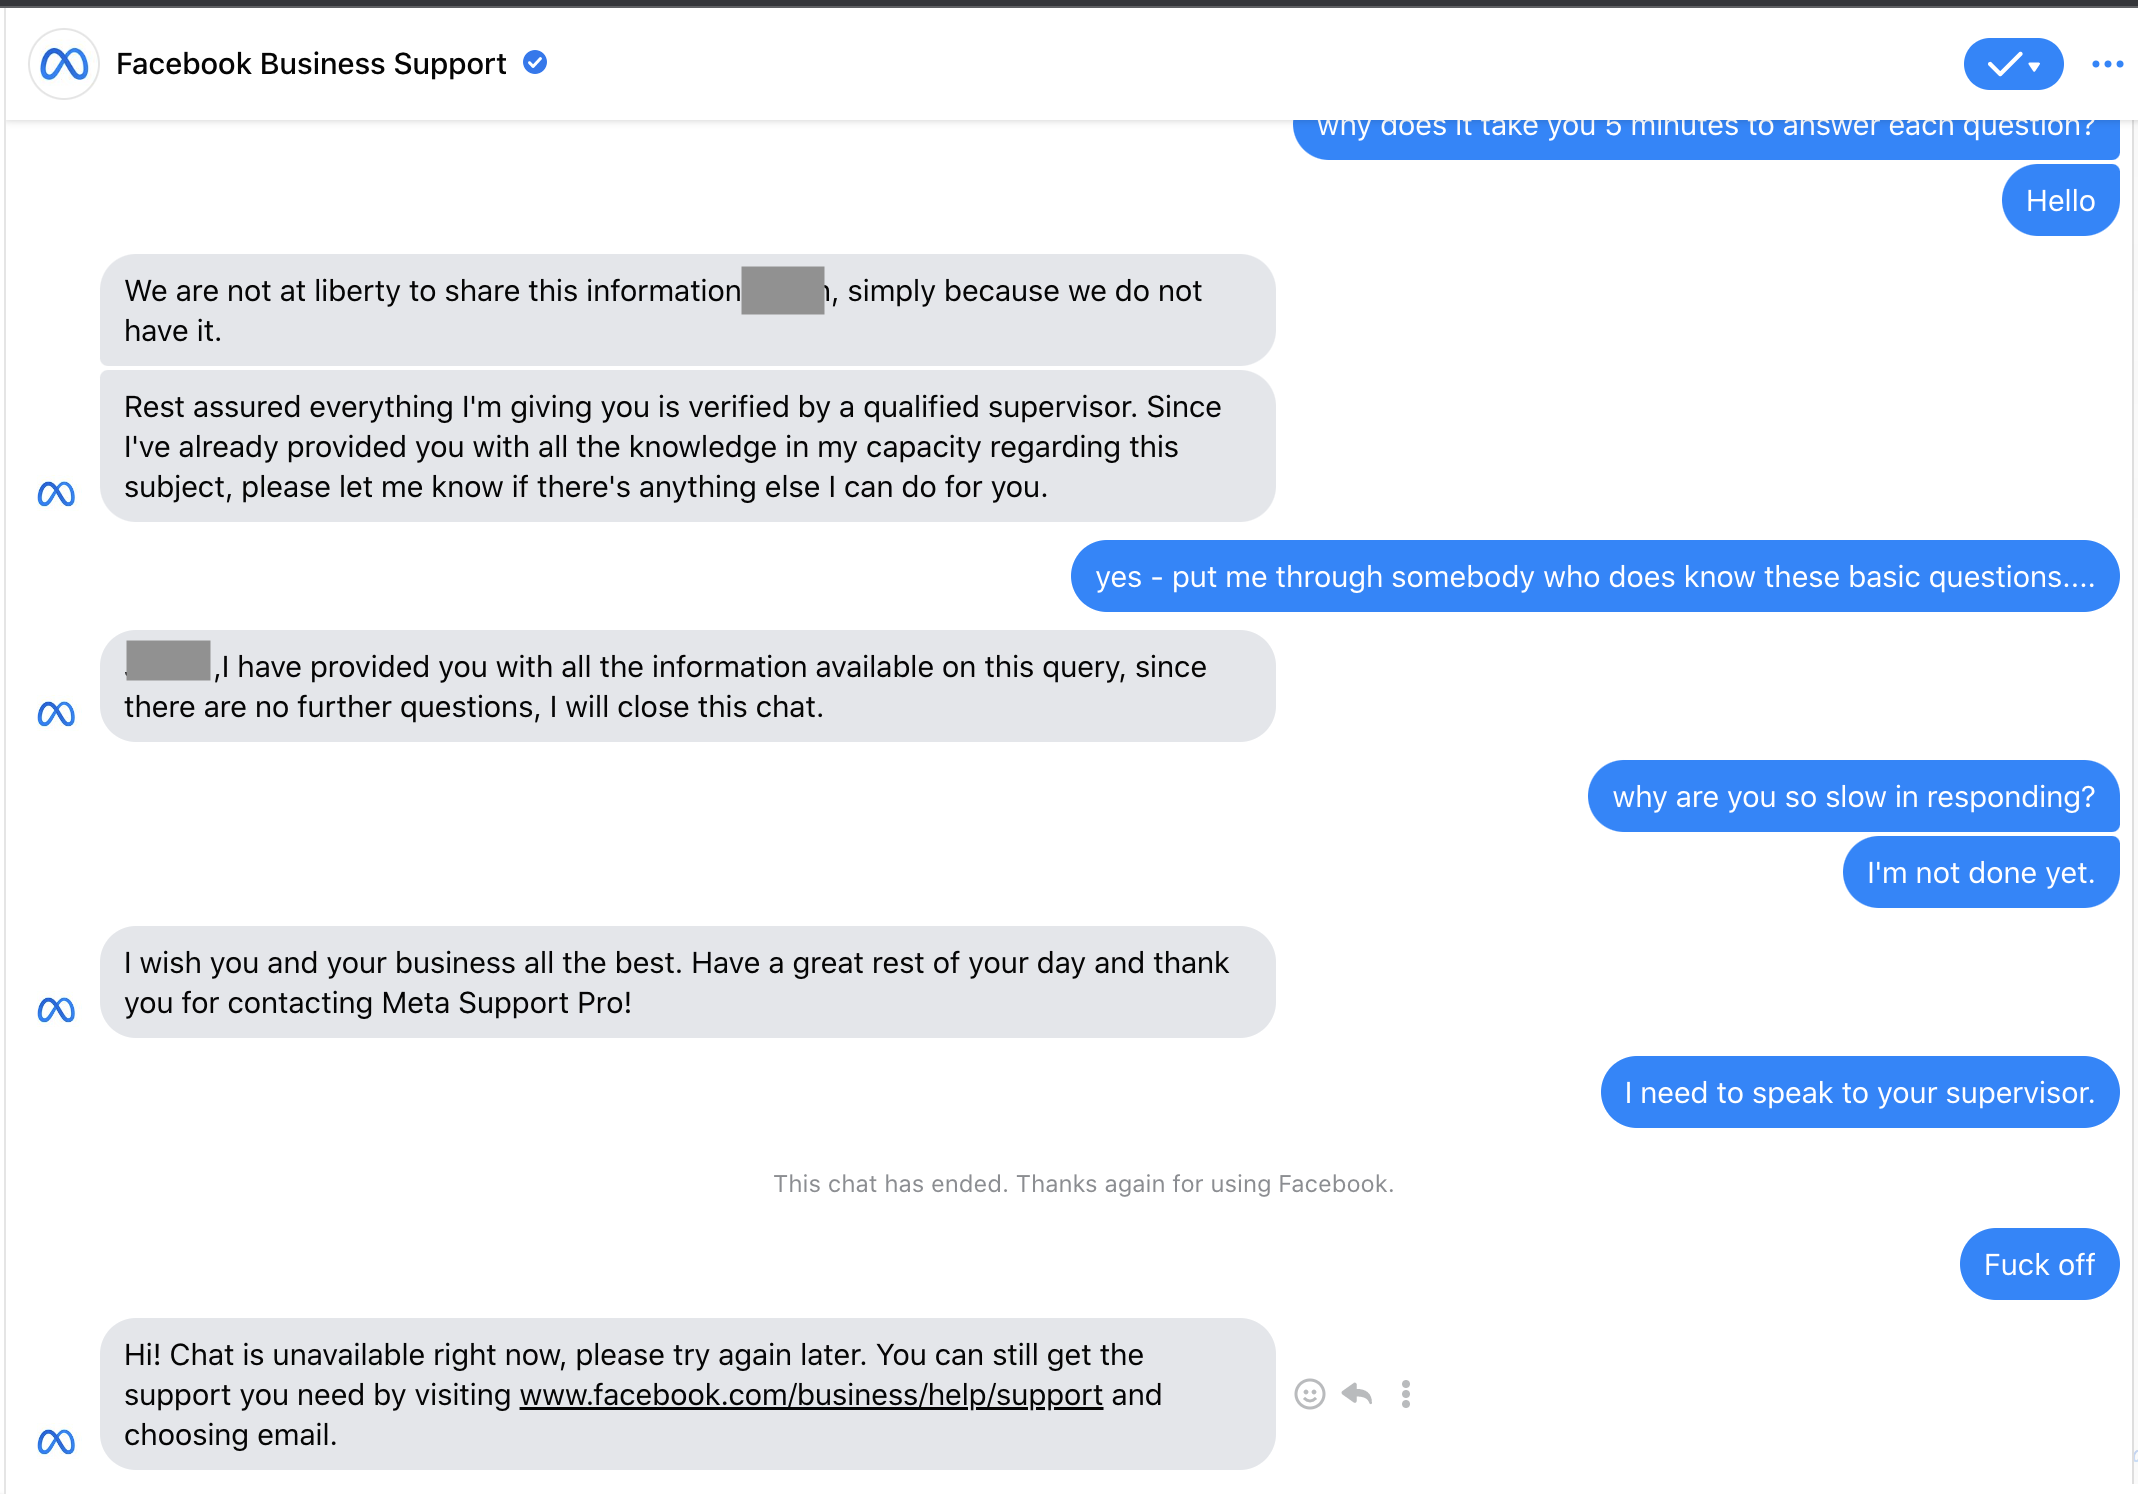Click the 'This chat has ended' status text
2138x1494 pixels.
[1083, 1184]
